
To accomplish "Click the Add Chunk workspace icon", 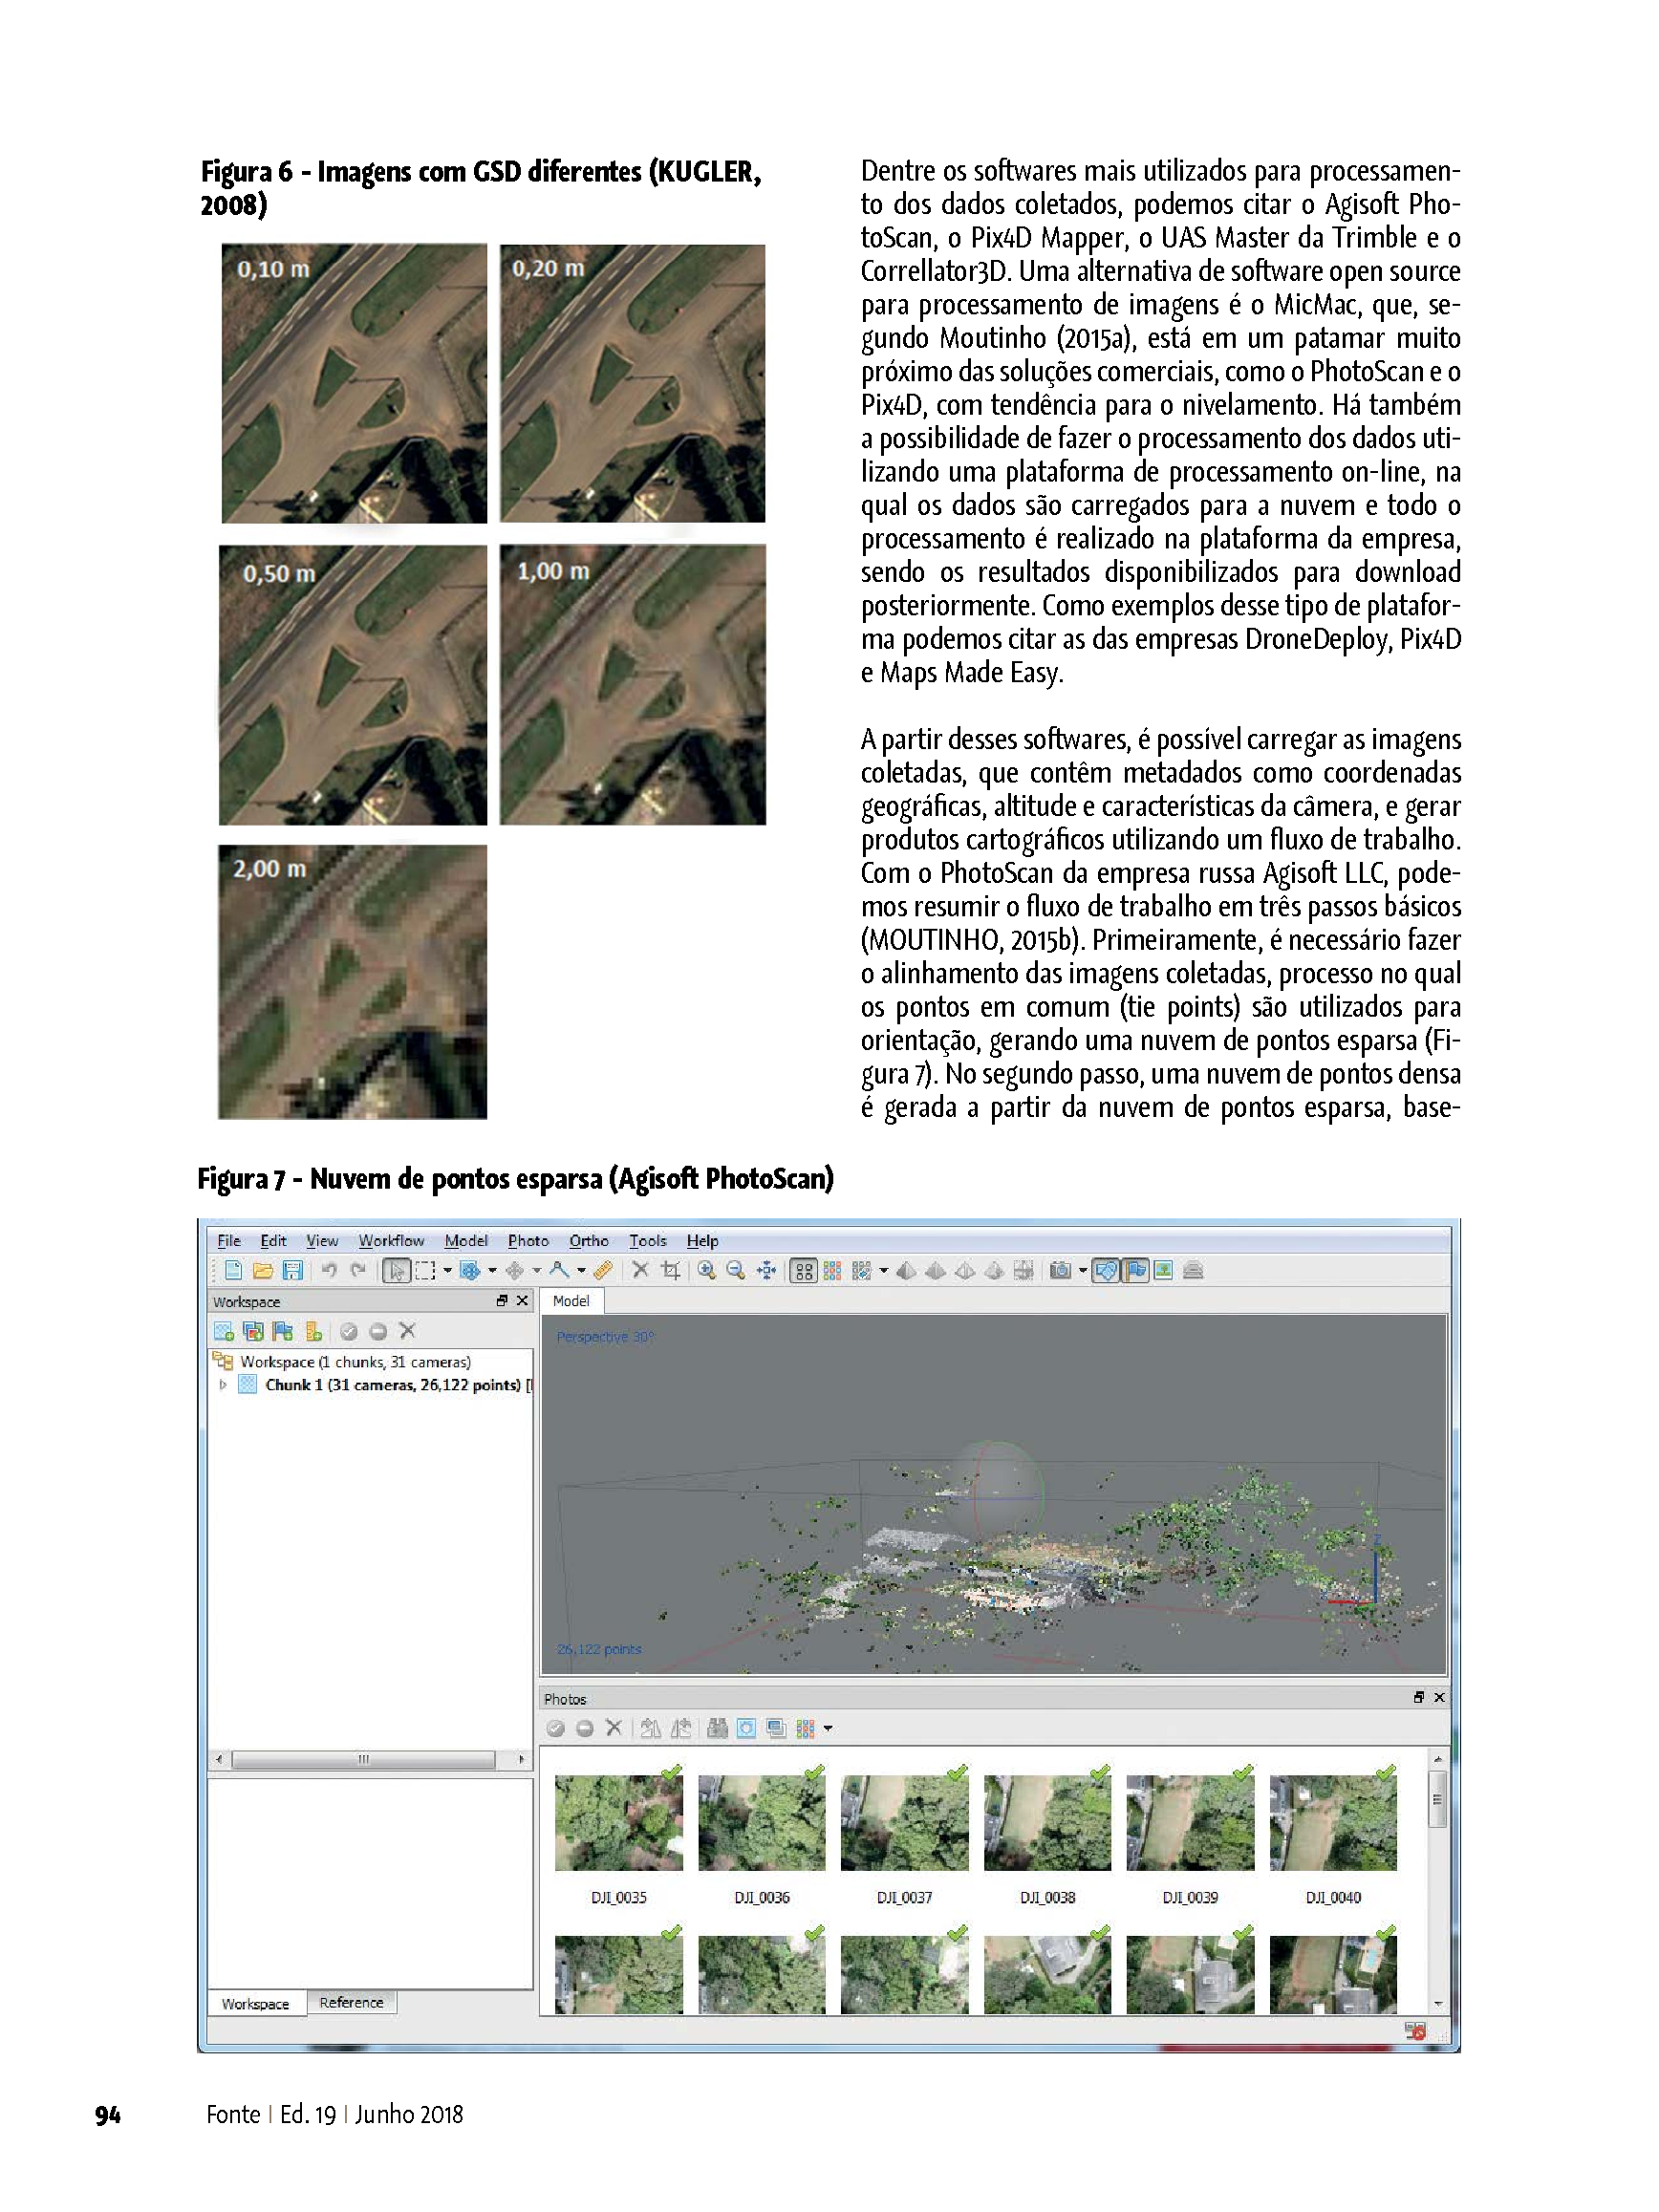I will 223,1331.
